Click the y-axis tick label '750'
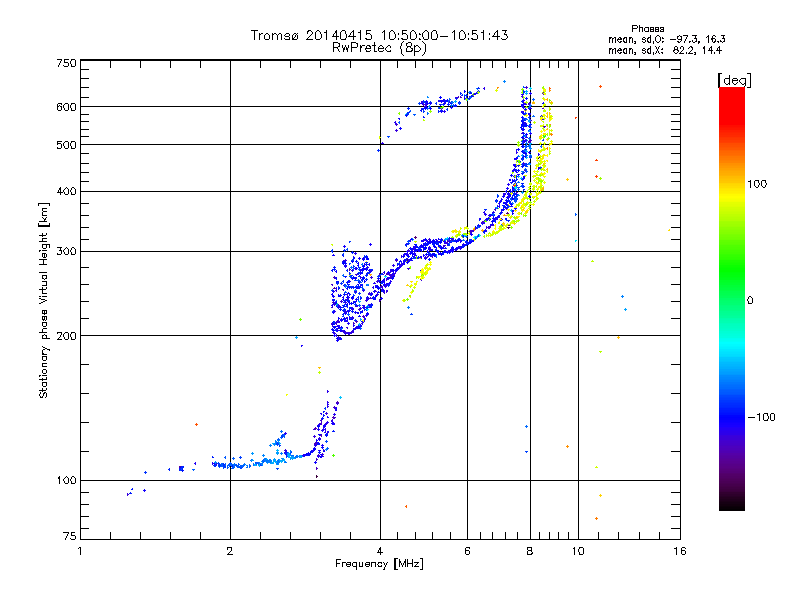The width and height of the screenshot is (800, 600). pyautogui.click(x=66, y=63)
